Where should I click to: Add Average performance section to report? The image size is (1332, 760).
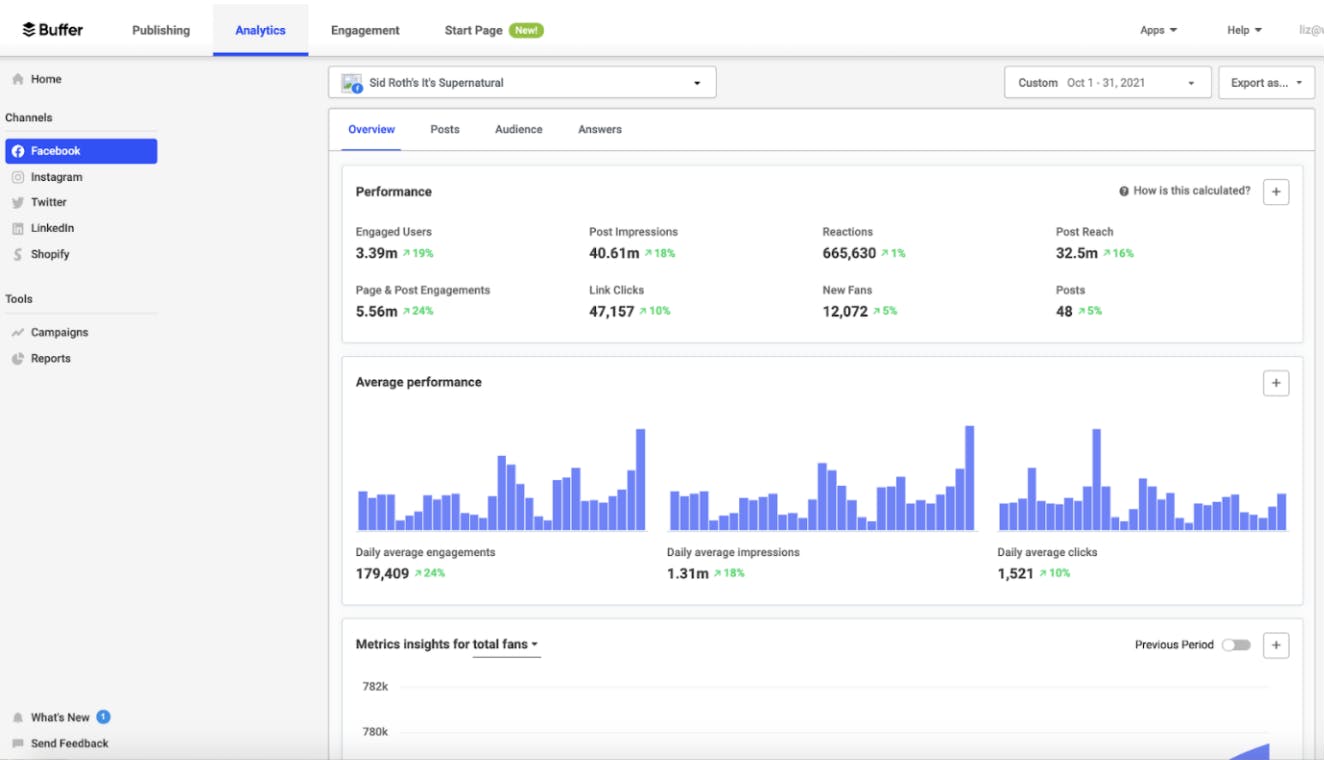click(x=1276, y=383)
